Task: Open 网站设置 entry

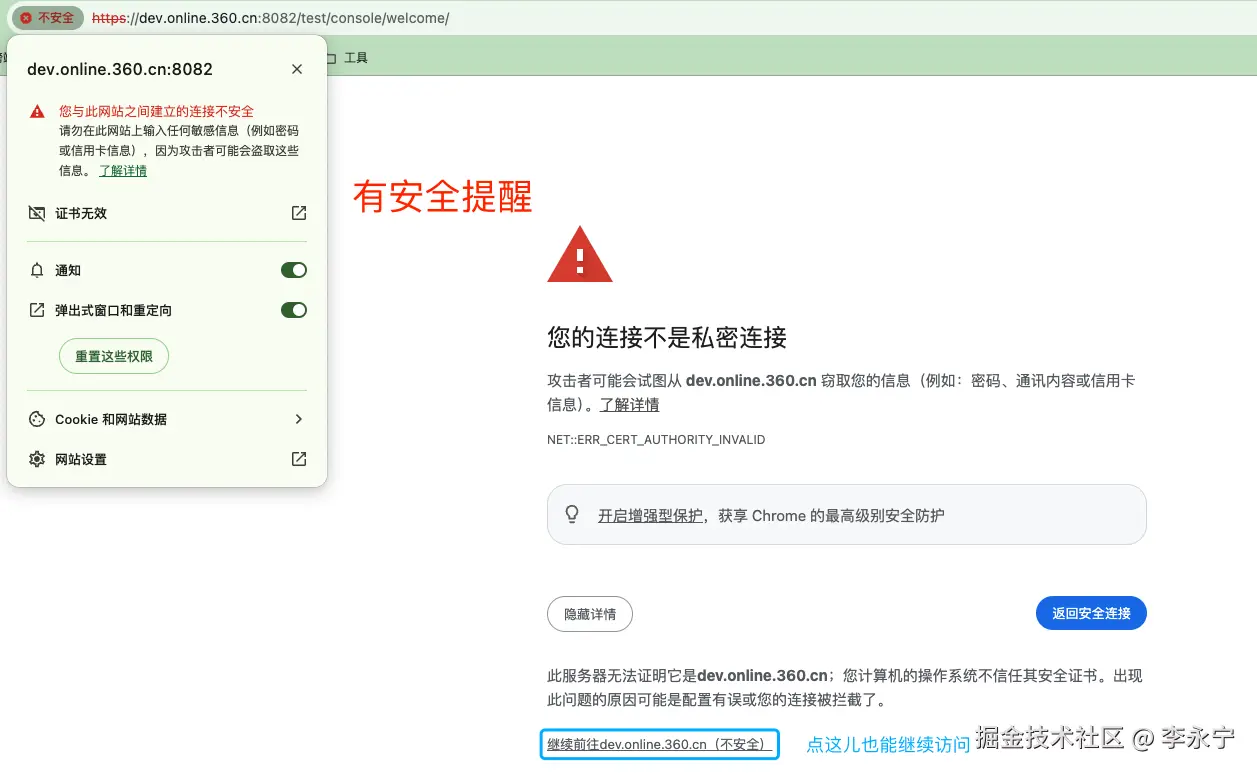Action: tap(167, 459)
